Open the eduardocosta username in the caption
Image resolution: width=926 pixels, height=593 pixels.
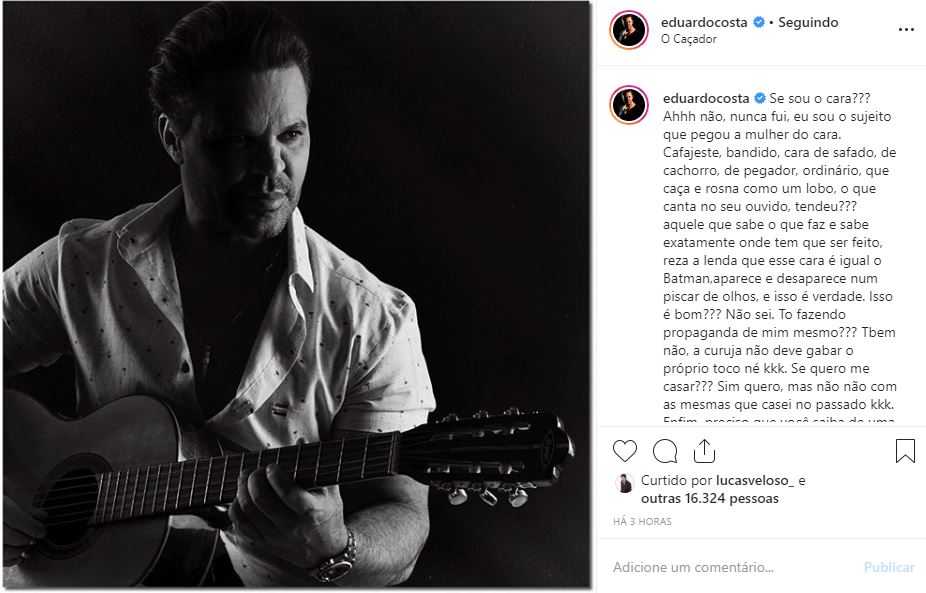[705, 98]
